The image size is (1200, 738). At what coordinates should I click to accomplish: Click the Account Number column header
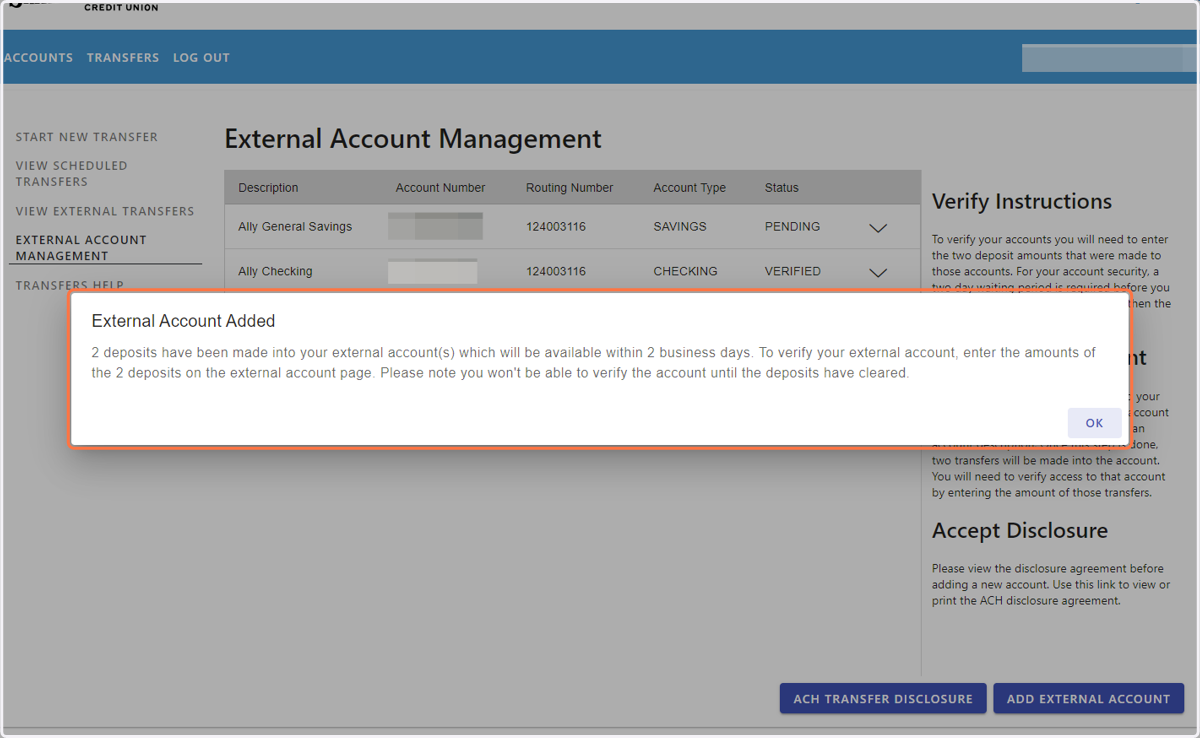coord(440,188)
